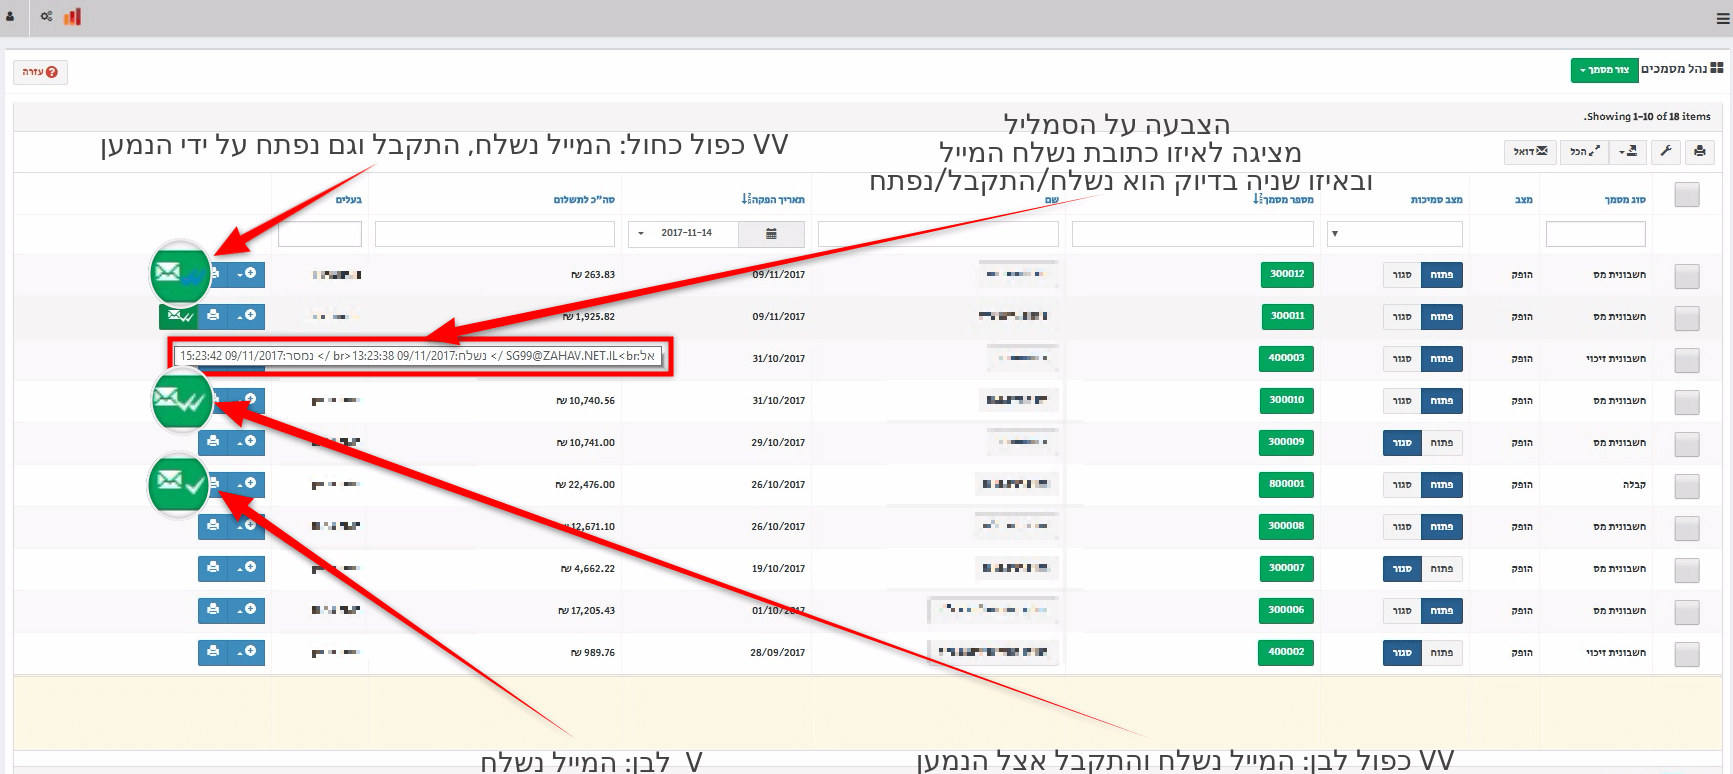
Task: Check the row checkbox for document 300010
Action: (1687, 402)
